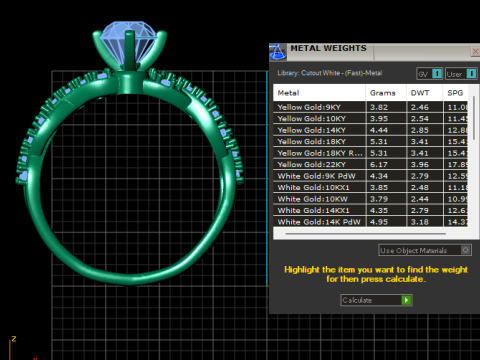
Task: Click the 3.96 DWT value
Action: [420, 165]
